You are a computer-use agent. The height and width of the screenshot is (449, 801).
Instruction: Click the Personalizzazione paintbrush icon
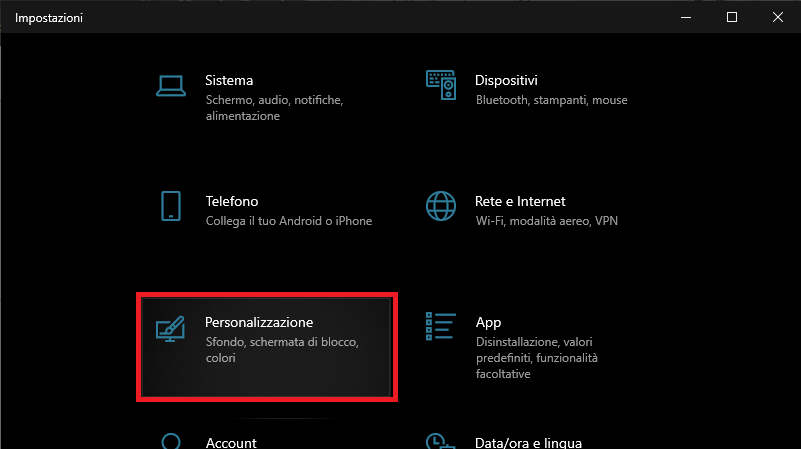170,329
